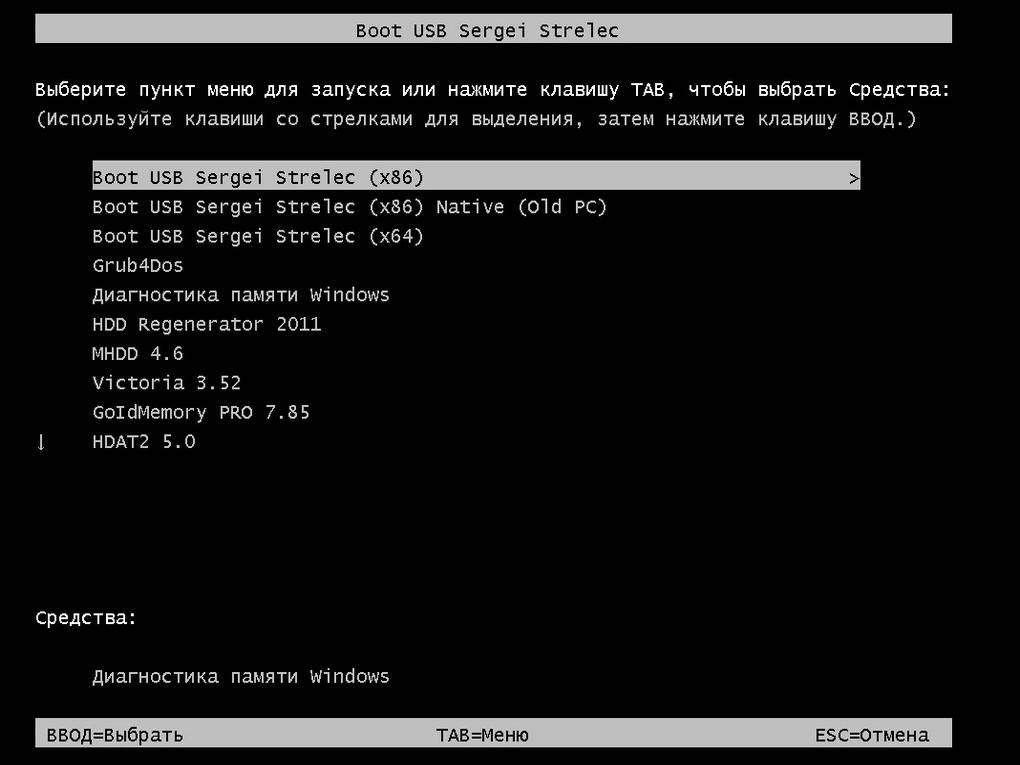The image size is (1020, 765).
Task: Pick HDAT2 5.0 from boot list
Action: coord(144,442)
